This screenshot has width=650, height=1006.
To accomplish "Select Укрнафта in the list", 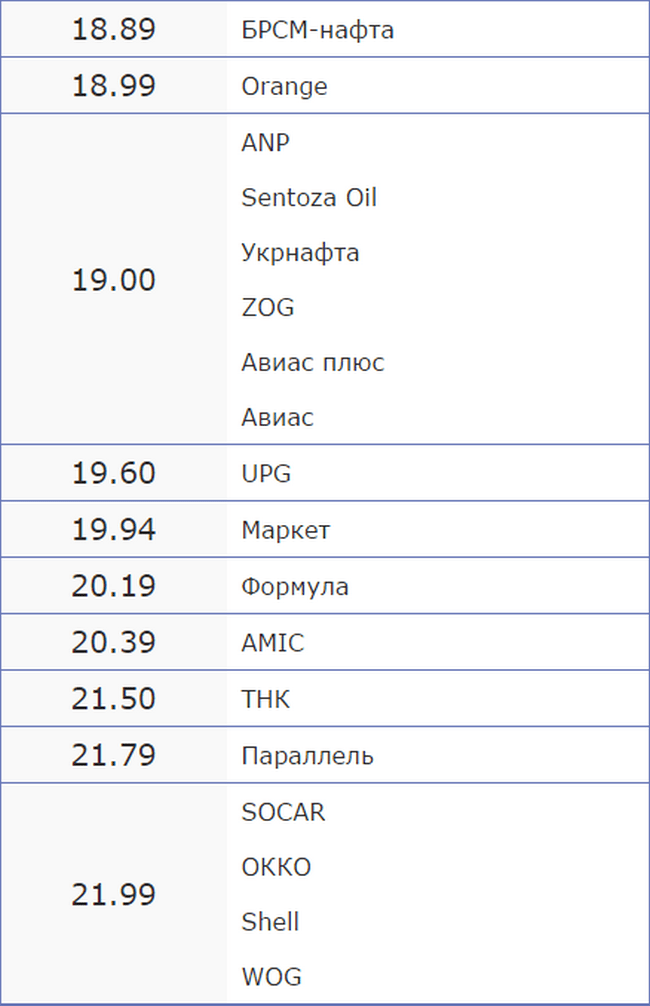I will pyautogui.click(x=300, y=253).
